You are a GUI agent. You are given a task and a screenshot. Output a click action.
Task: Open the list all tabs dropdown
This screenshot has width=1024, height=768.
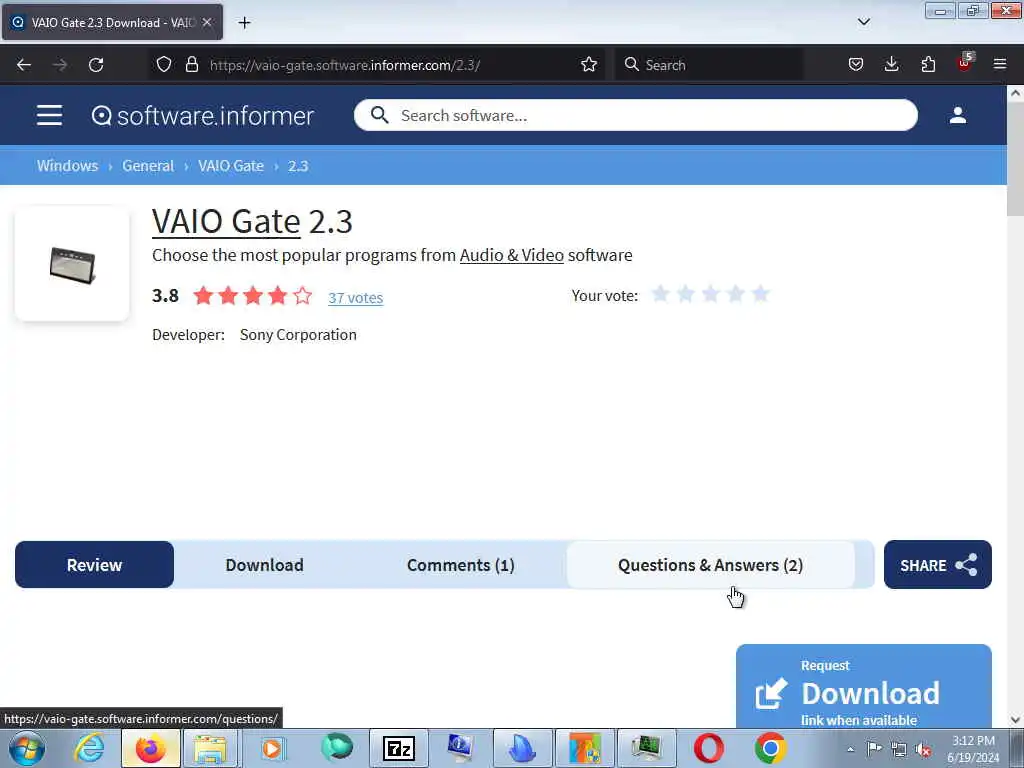(x=864, y=22)
